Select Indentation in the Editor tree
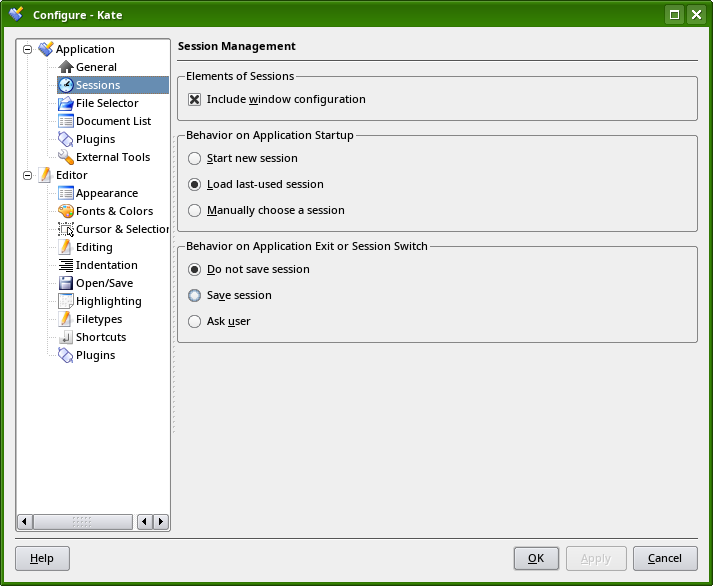 click(106, 265)
